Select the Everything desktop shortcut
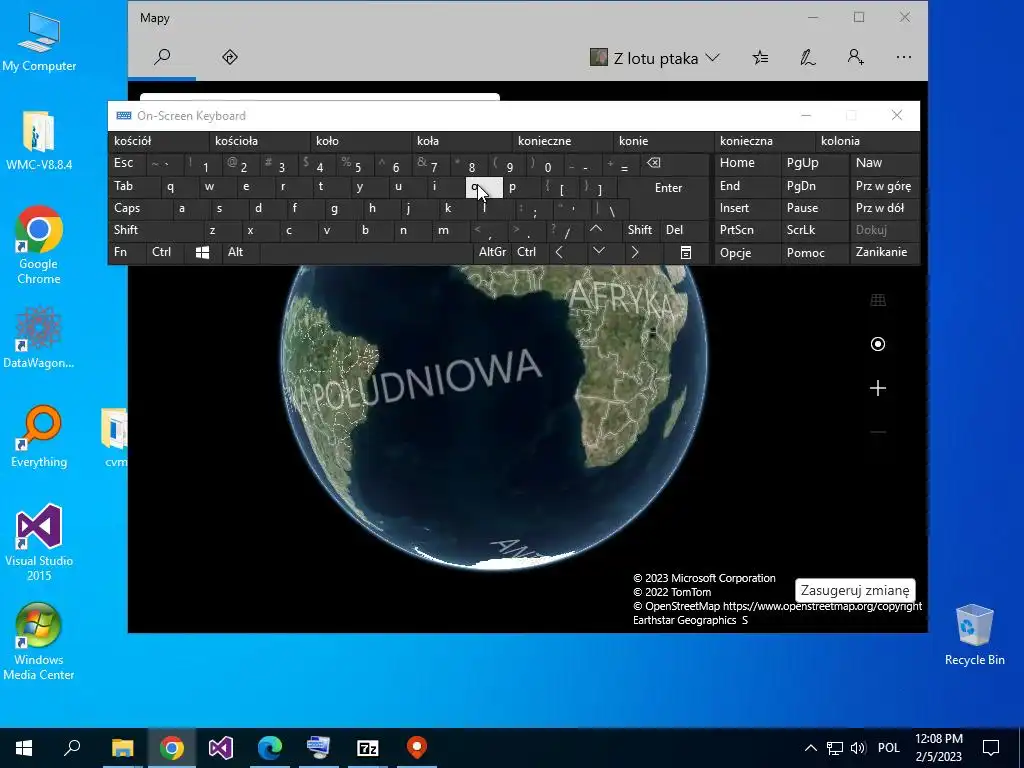Viewport: 1024px width, 768px height. tap(39, 436)
